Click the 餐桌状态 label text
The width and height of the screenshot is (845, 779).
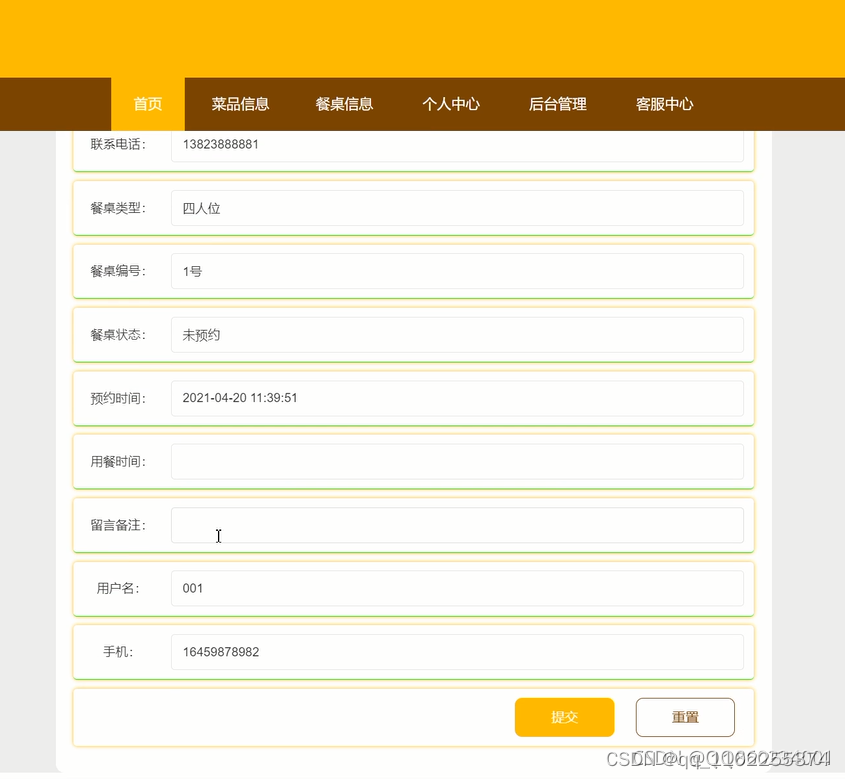pos(118,335)
